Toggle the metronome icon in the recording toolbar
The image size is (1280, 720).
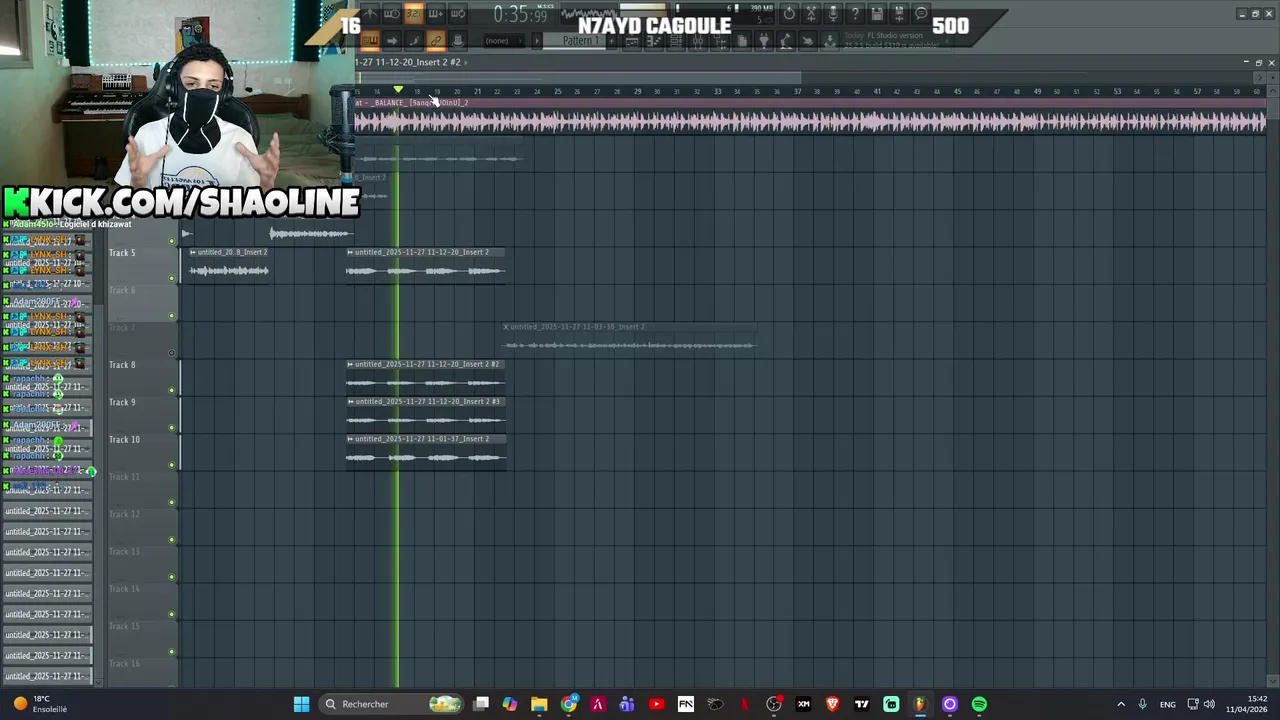371,14
